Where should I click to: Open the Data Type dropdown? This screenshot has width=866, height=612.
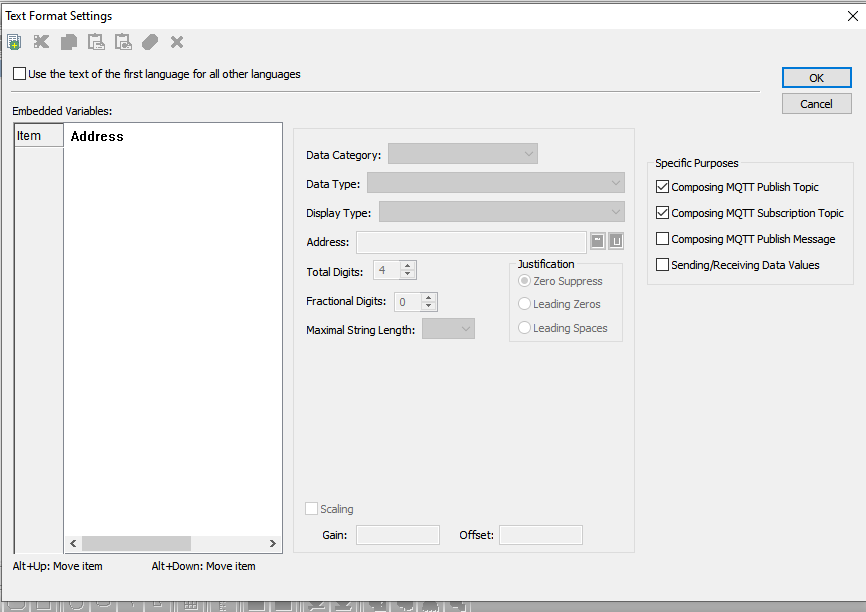(x=496, y=183)
